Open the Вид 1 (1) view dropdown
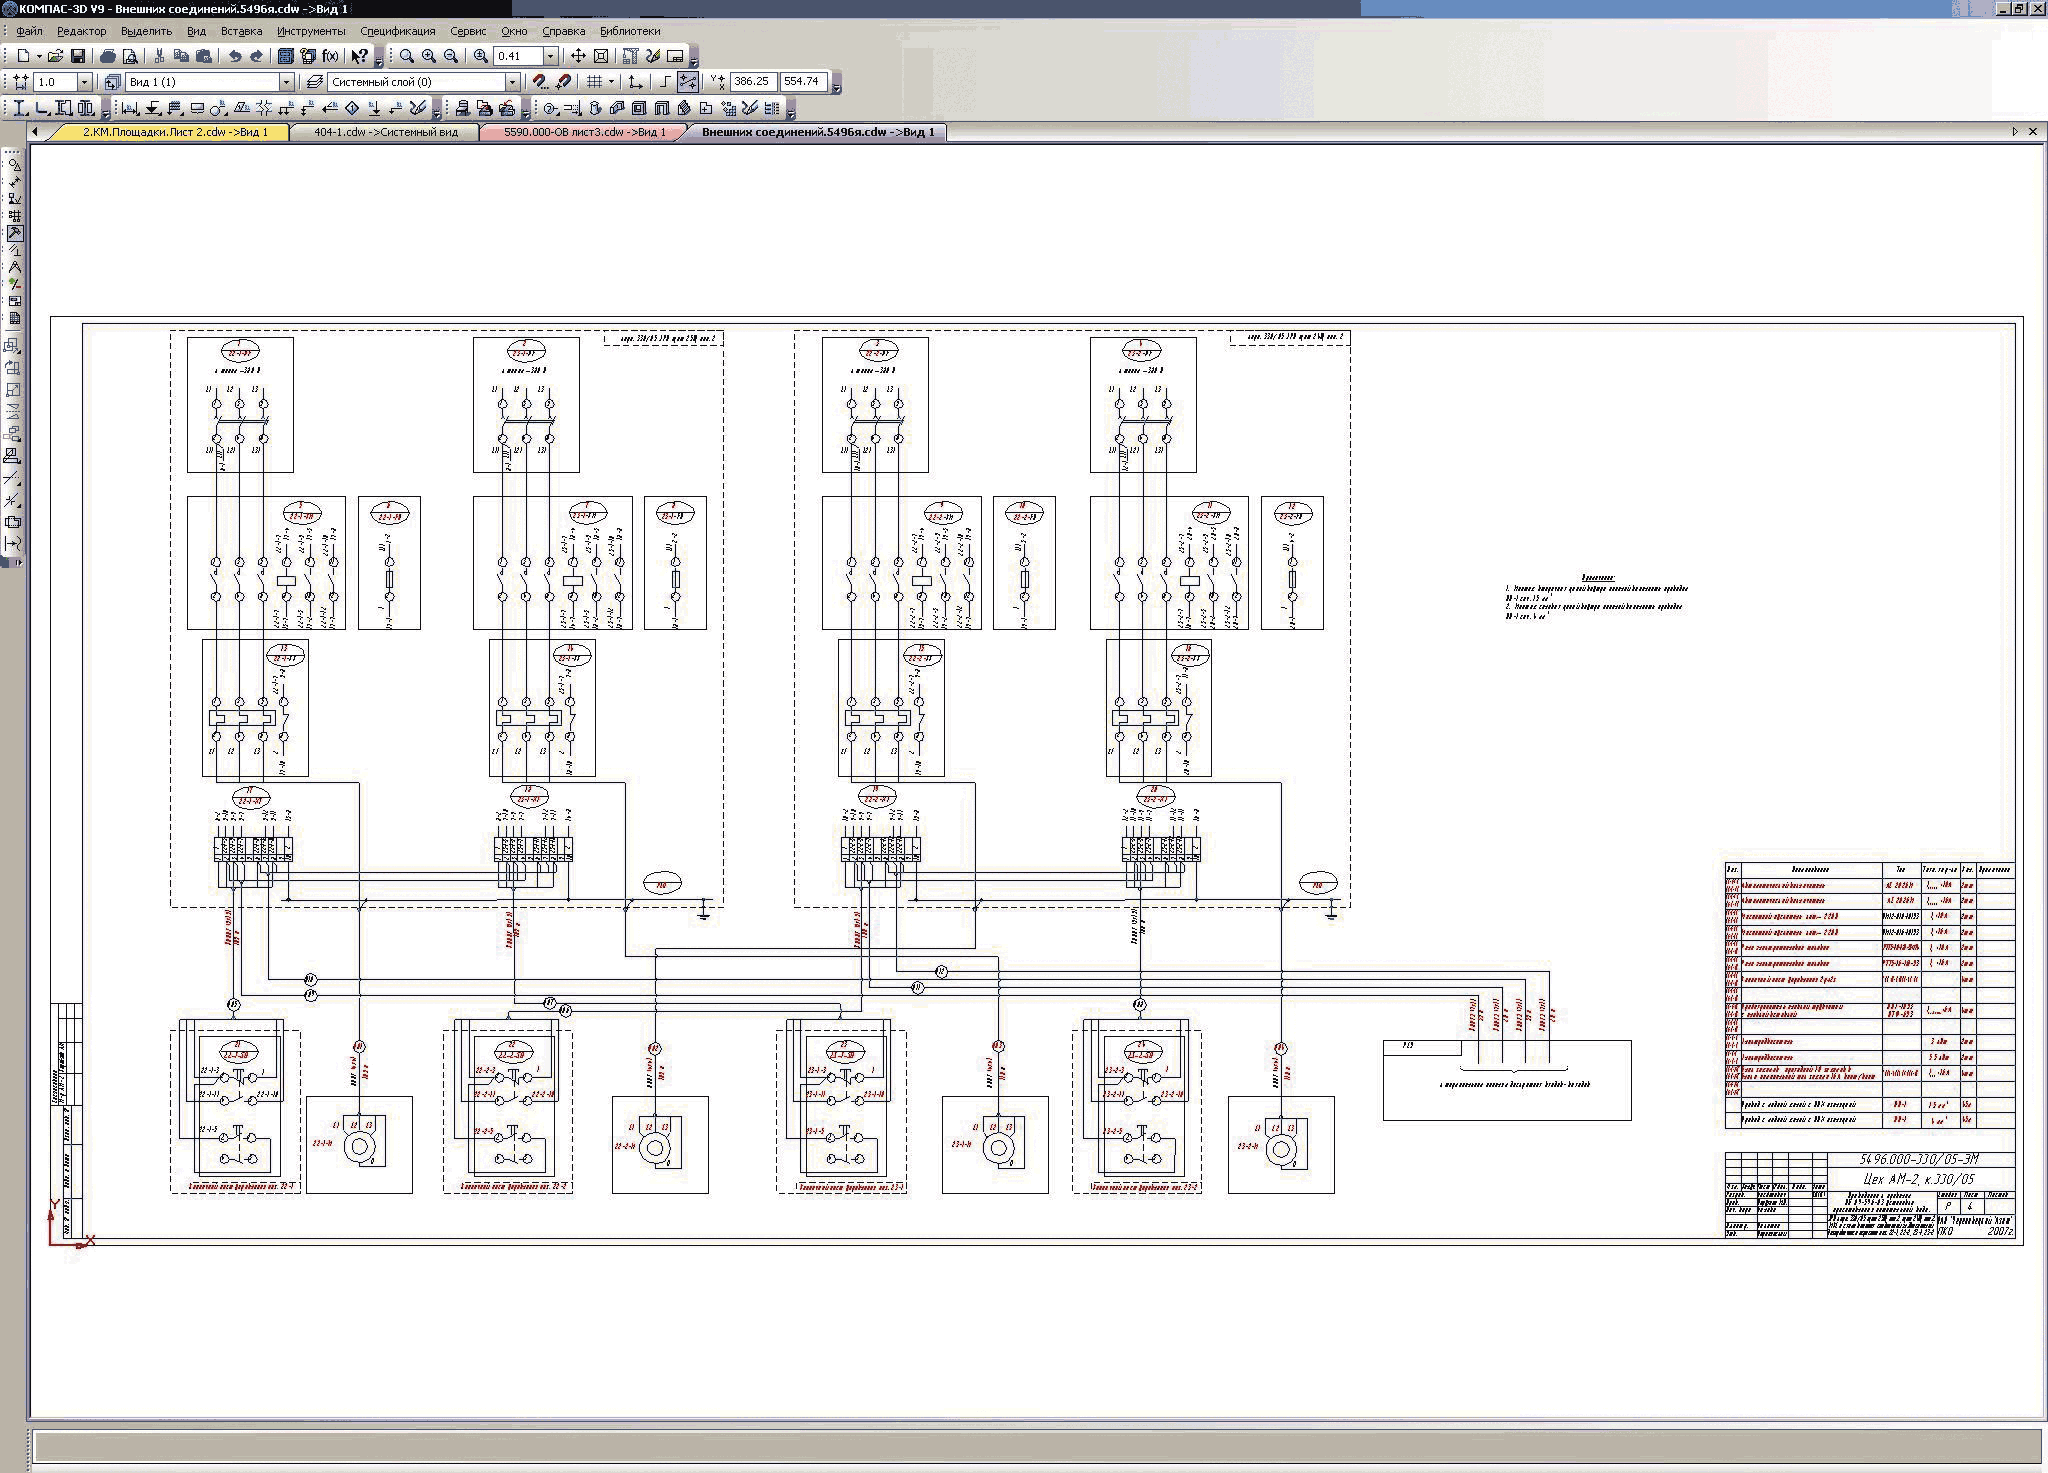The height and width of the screenshot is (1473, 2048). [x=286, y=82]
